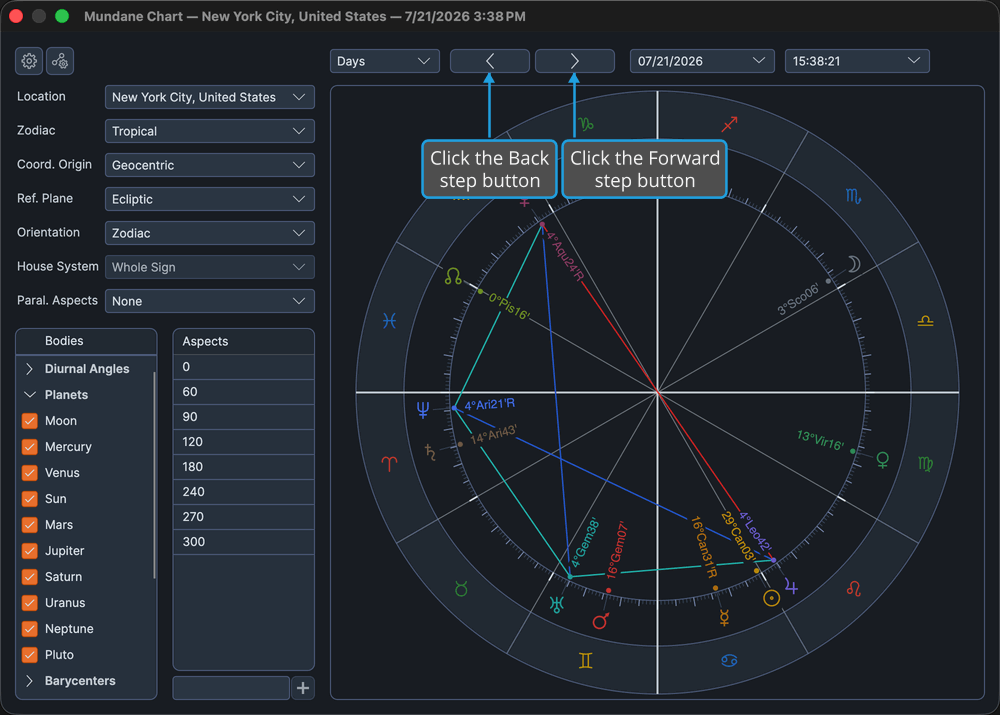Toggle the Jupiter checkbox off
The image size is (1000, 715).
point(29,550)
